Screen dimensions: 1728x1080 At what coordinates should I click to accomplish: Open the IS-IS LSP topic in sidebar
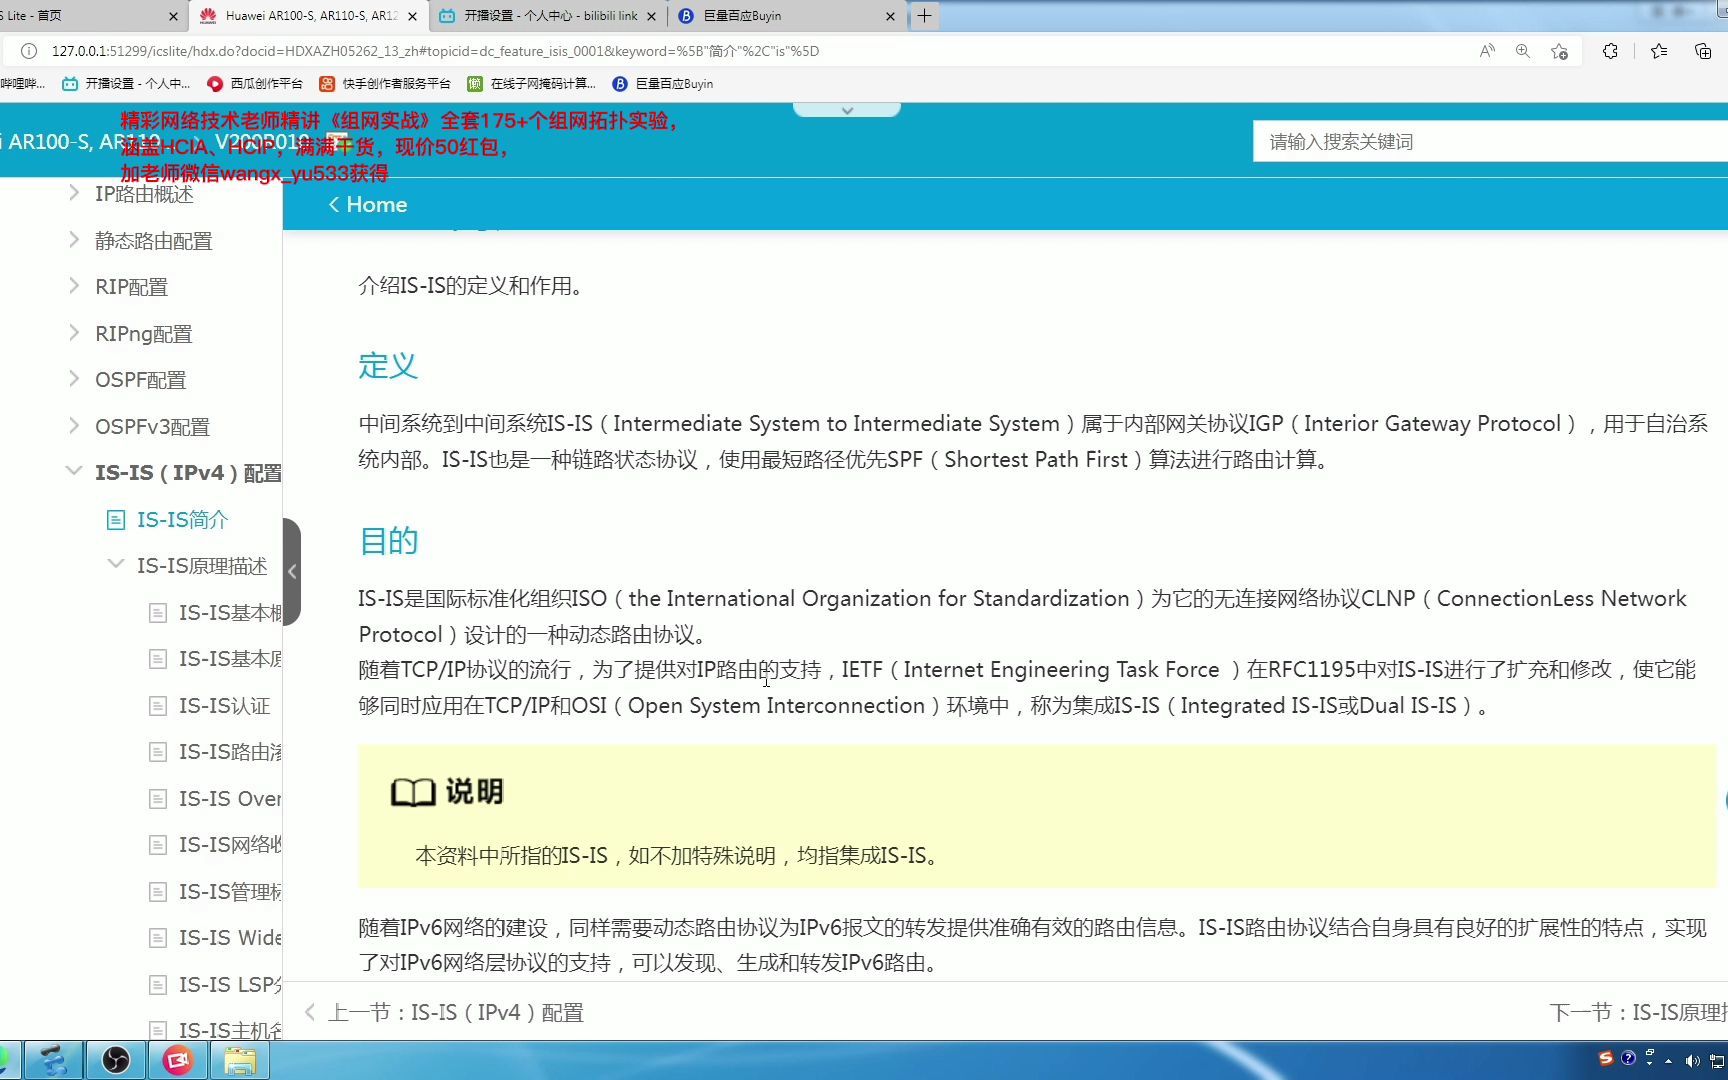click(x=230, y=984)
